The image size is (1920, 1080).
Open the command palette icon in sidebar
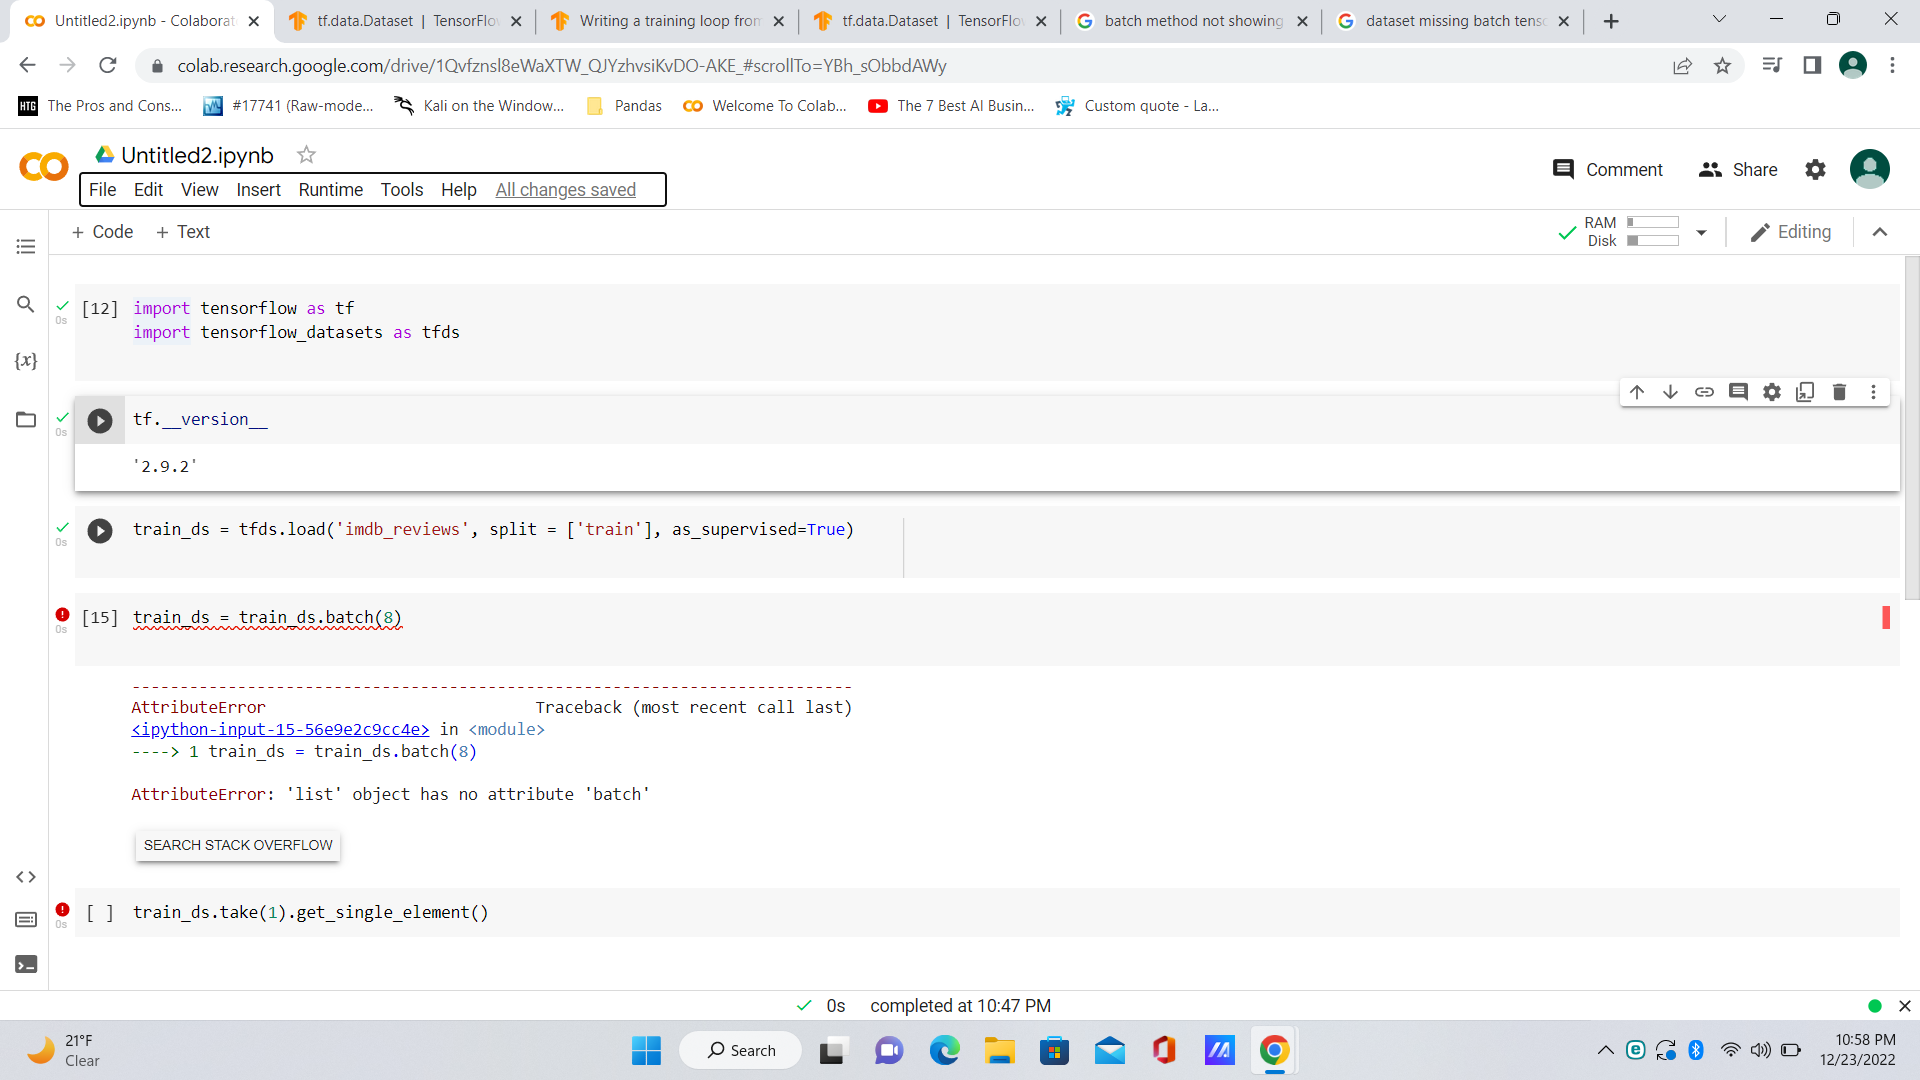(x=26, y=920)
